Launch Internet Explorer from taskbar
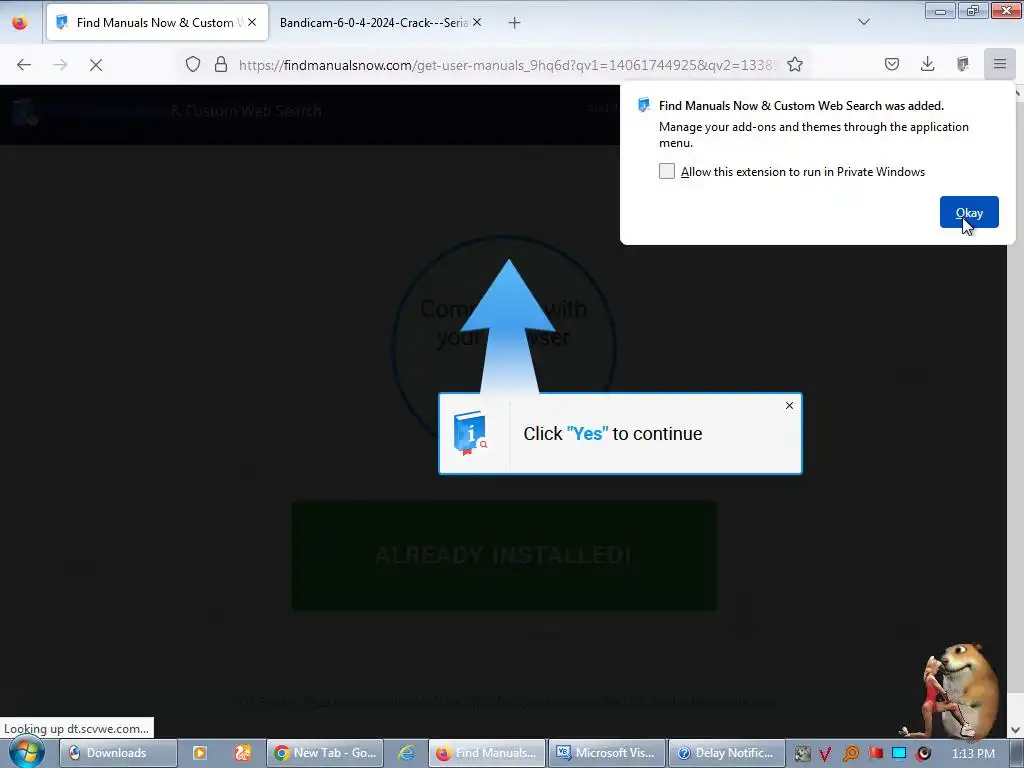Viewport: 1024px width, 768px height. 406,753
